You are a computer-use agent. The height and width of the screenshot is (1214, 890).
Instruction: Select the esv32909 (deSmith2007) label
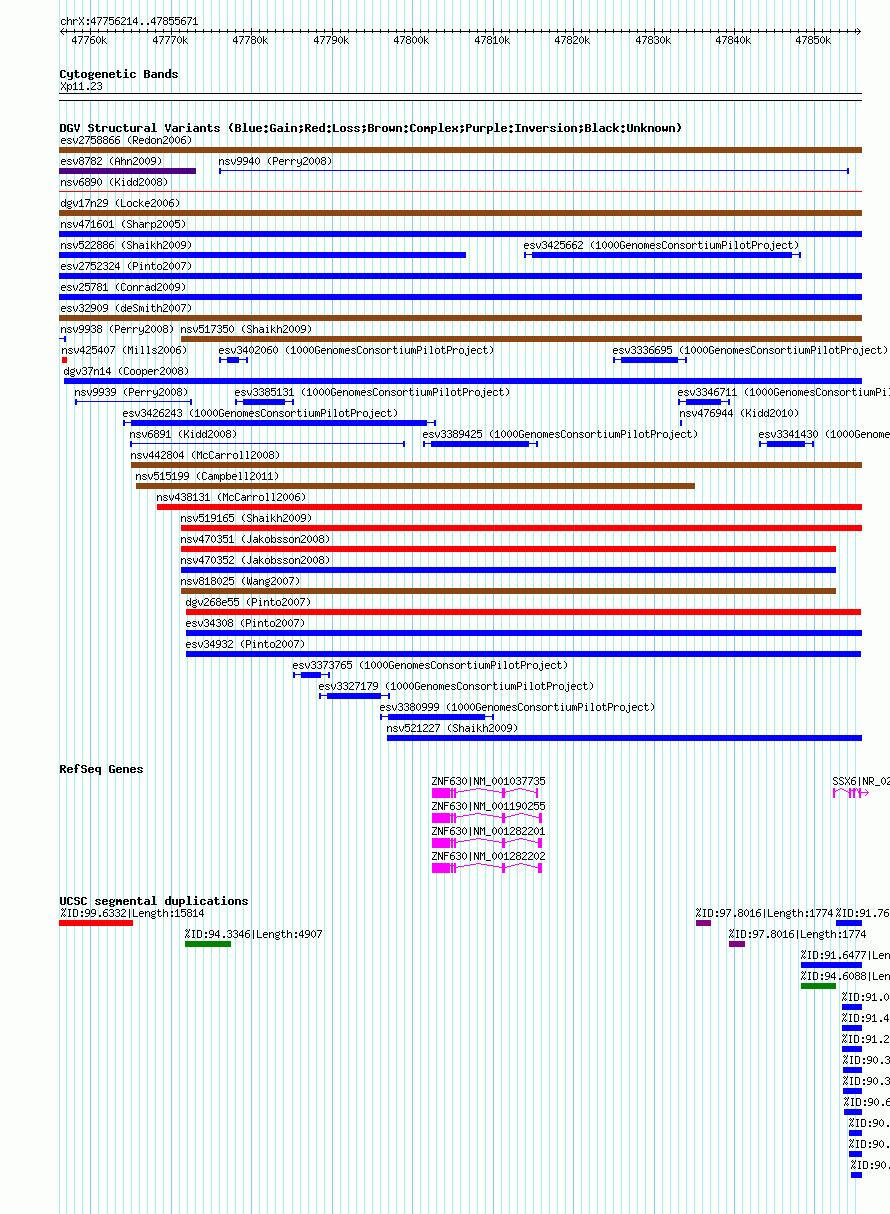tap(126, 308)
